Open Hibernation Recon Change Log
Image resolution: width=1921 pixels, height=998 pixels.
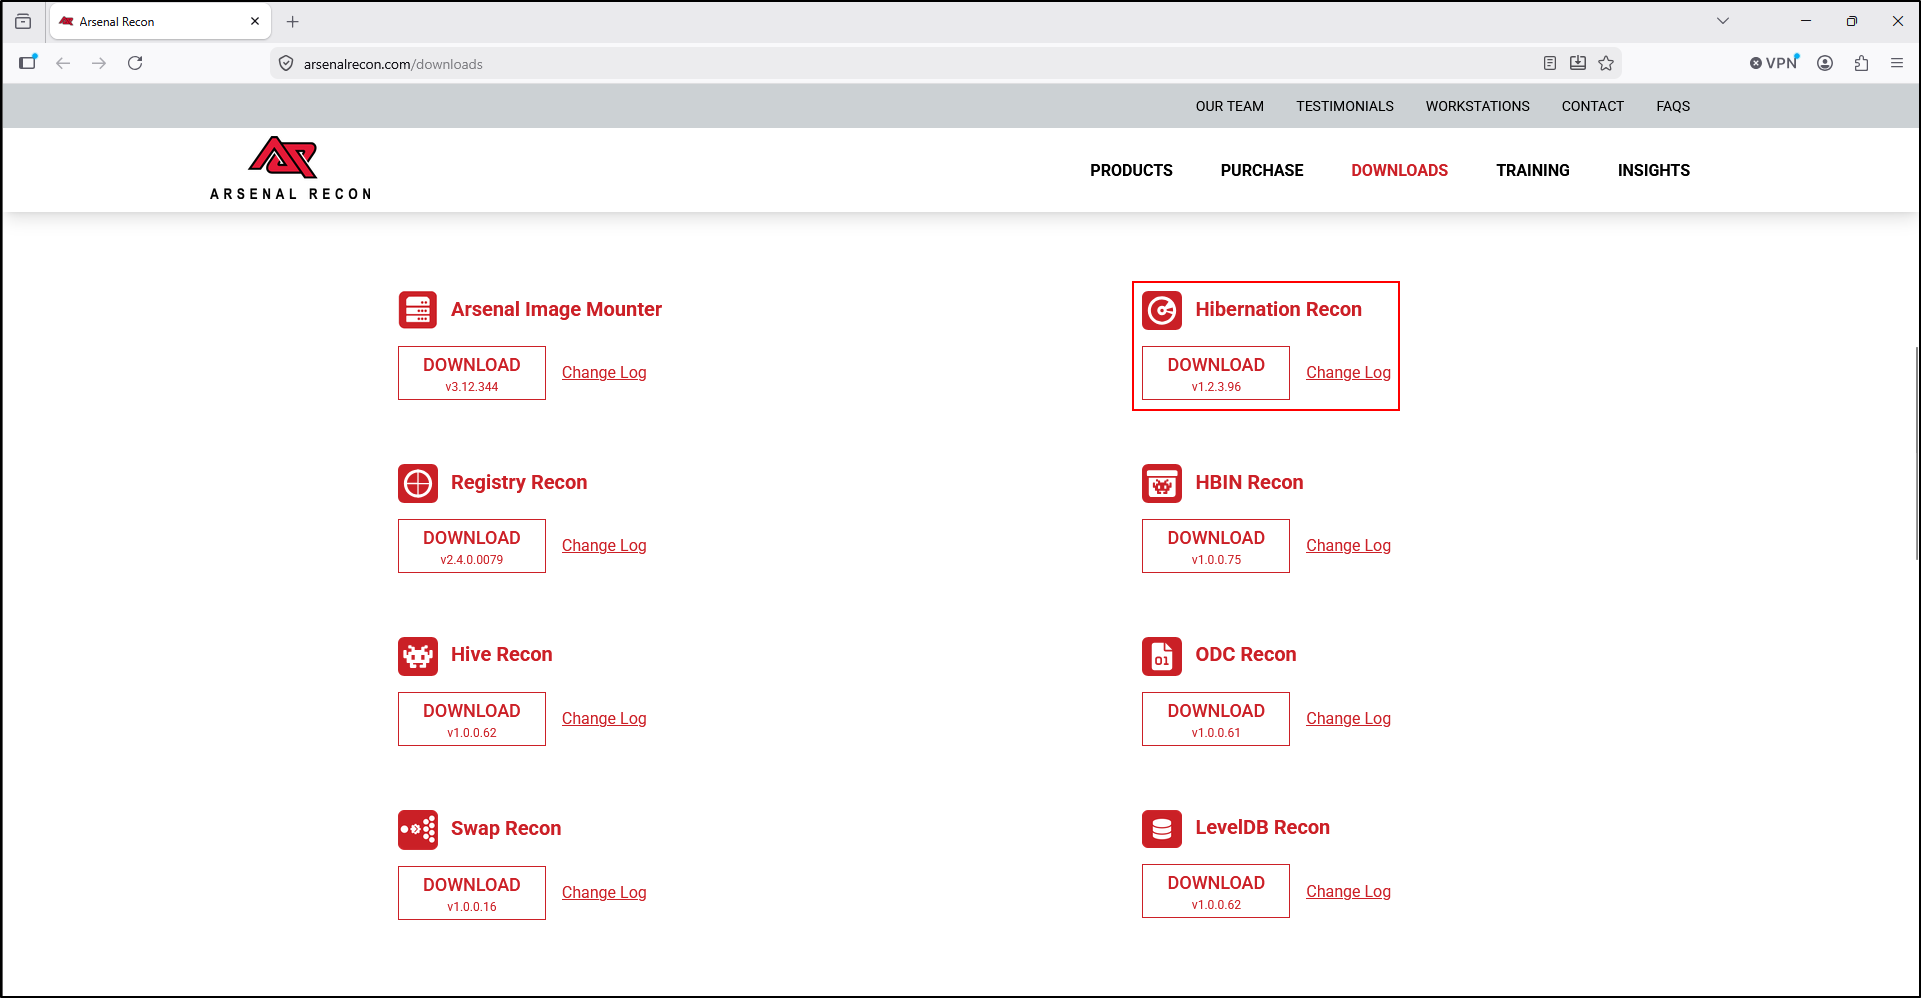[x=1348, y=372]
